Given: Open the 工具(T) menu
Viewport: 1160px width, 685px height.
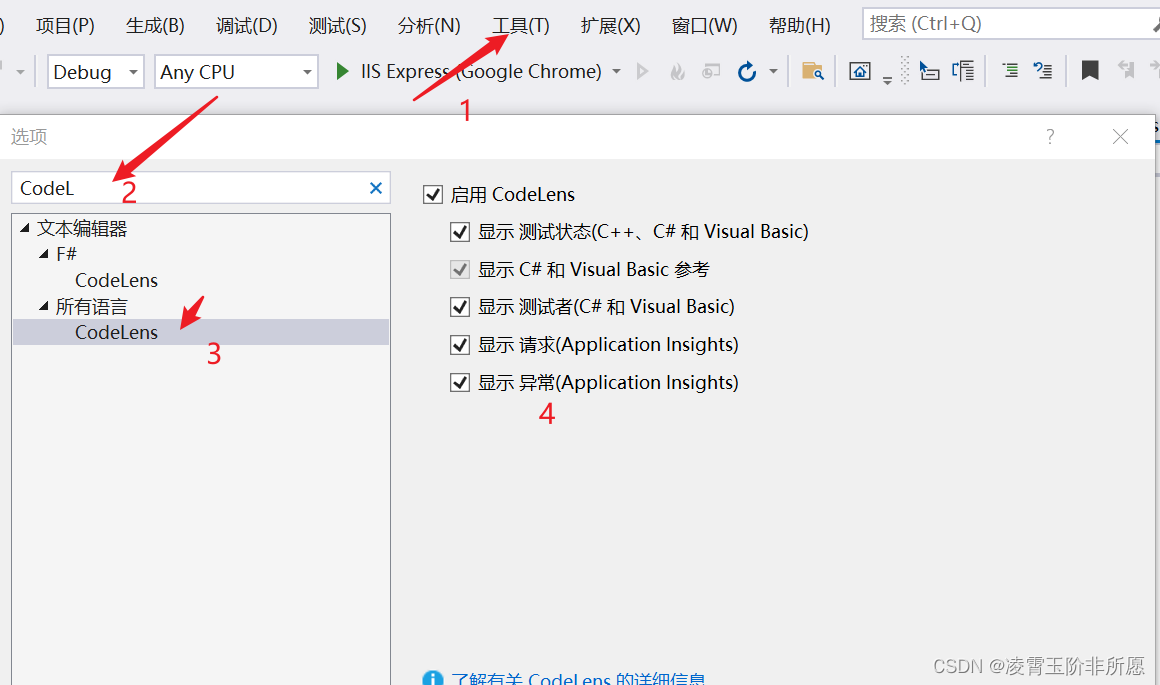Looking at the screenshot, I should 520,25.
